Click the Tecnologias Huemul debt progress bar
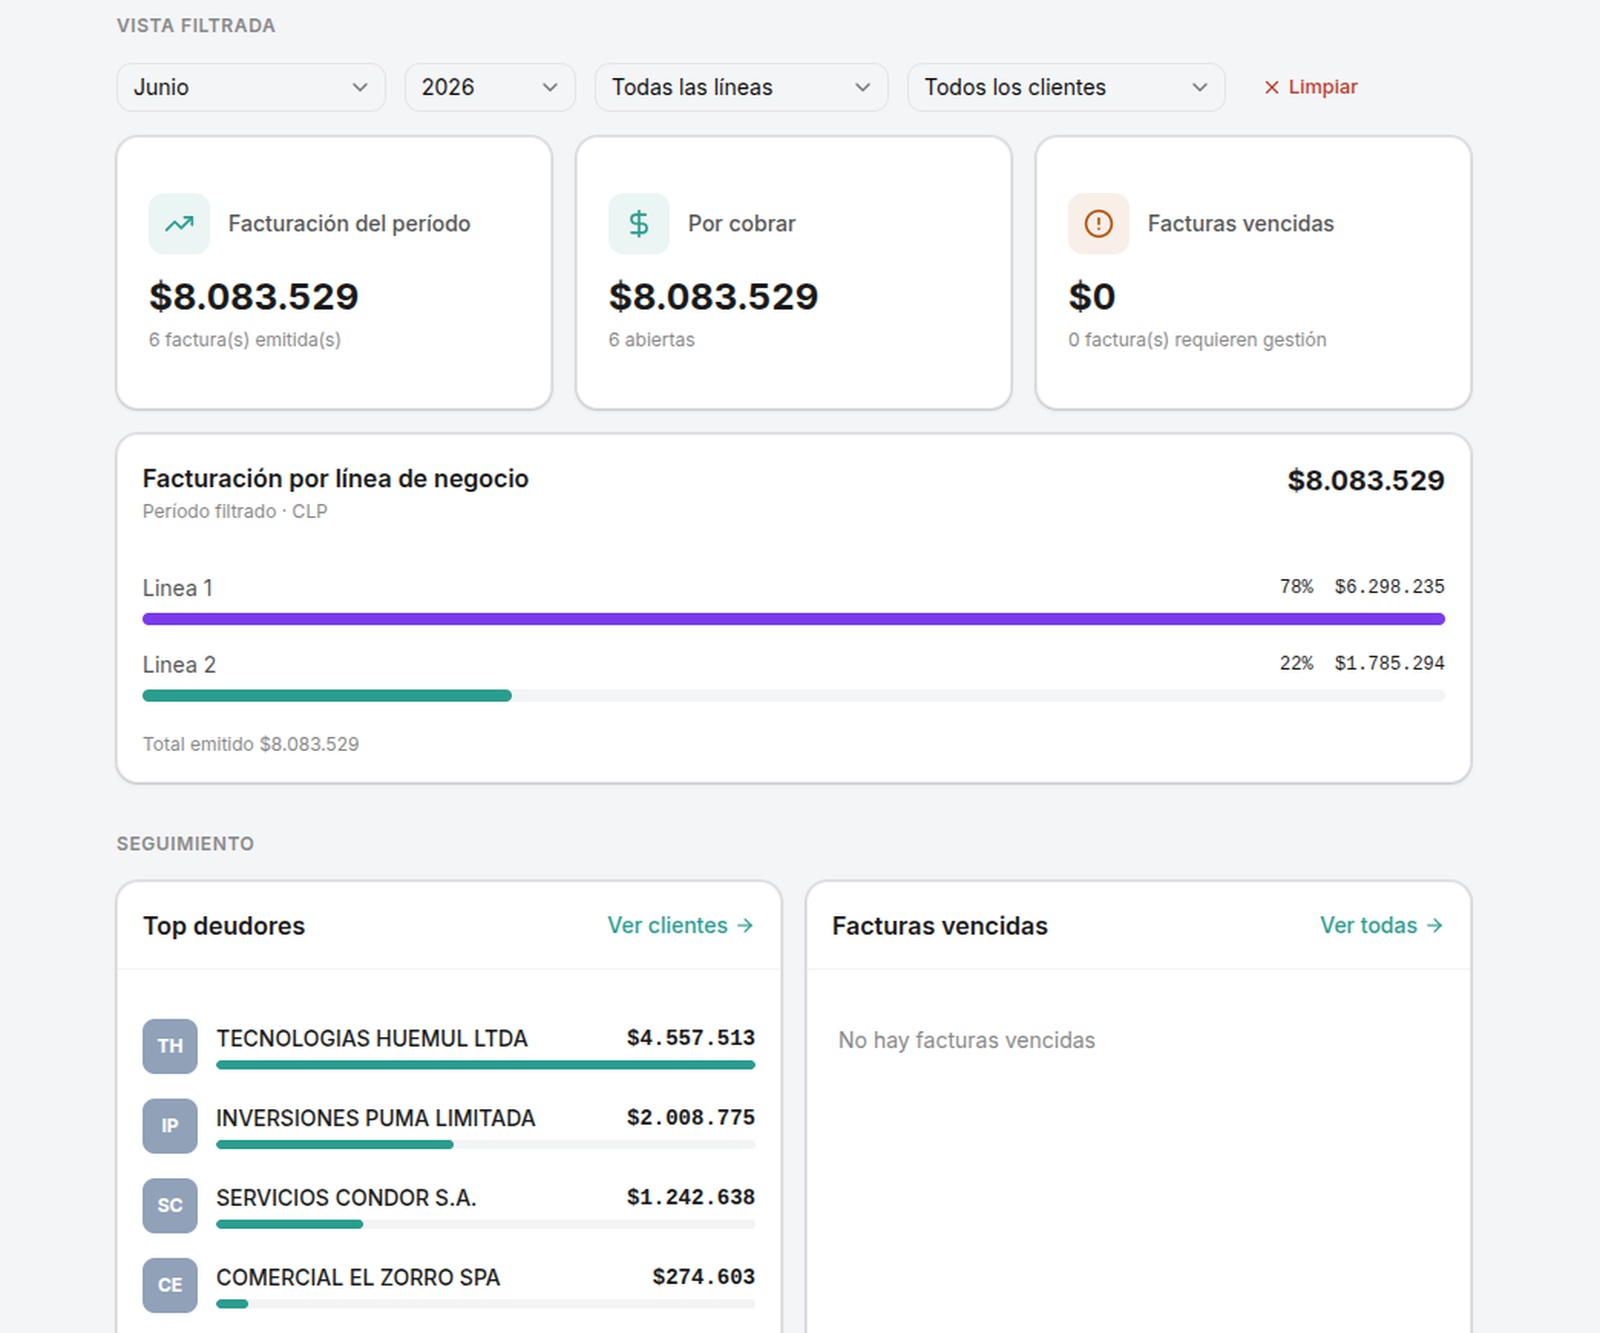This screenshot has height=1333, width=1600. point(485,1065)
